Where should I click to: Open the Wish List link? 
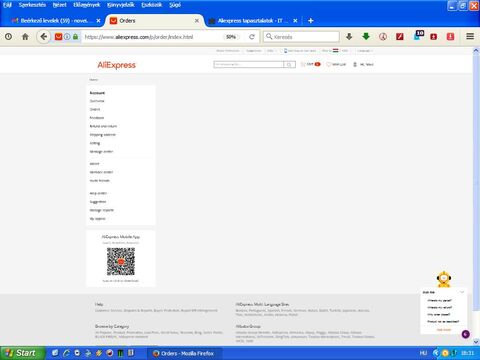(x=336, y=64)
